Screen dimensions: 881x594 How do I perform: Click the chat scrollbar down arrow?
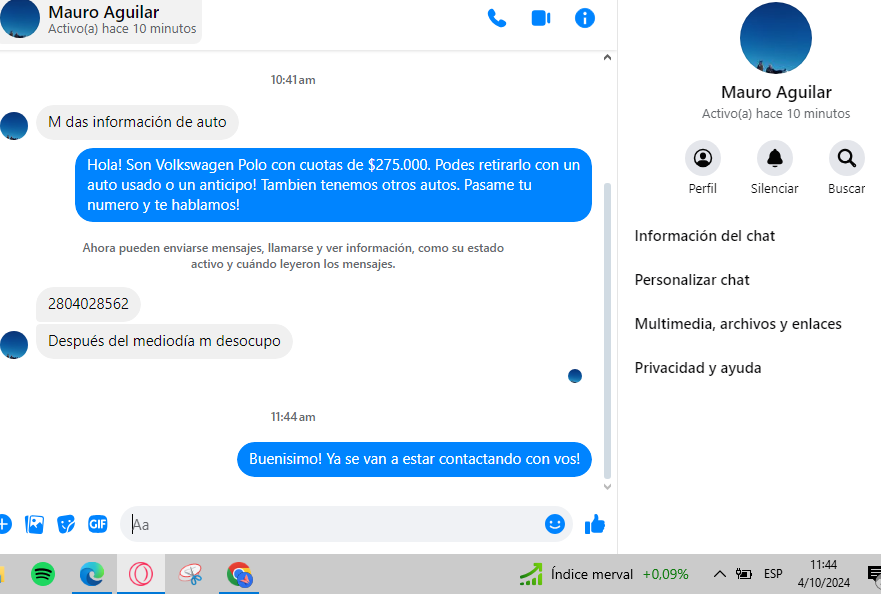606,486
